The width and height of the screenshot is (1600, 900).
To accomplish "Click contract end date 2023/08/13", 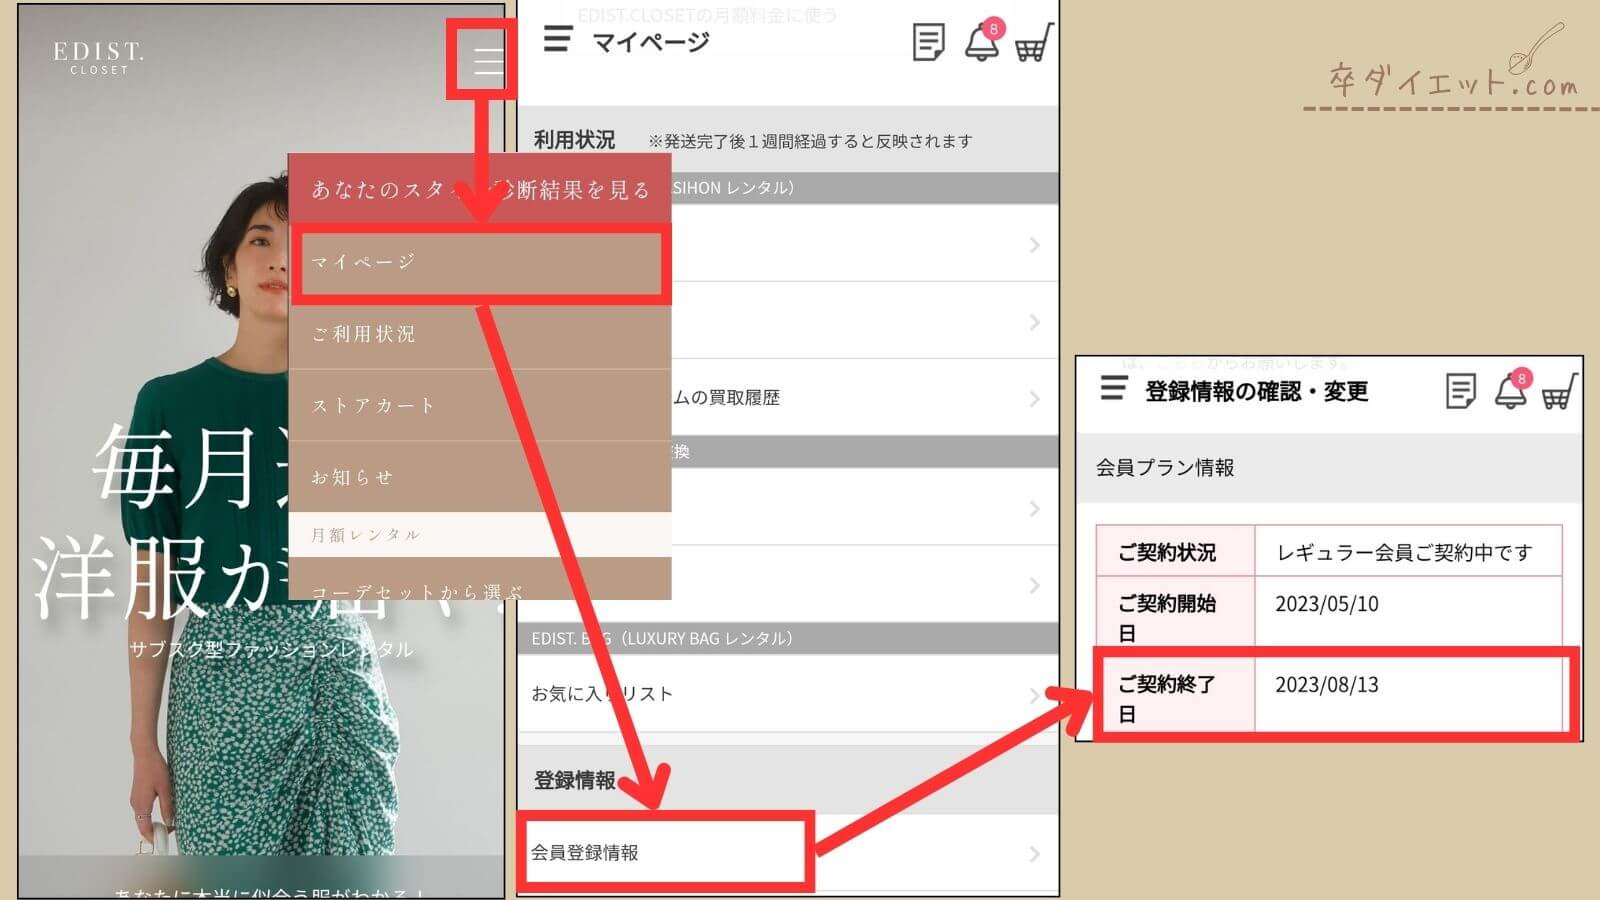I will click(x=1326, y=685).
